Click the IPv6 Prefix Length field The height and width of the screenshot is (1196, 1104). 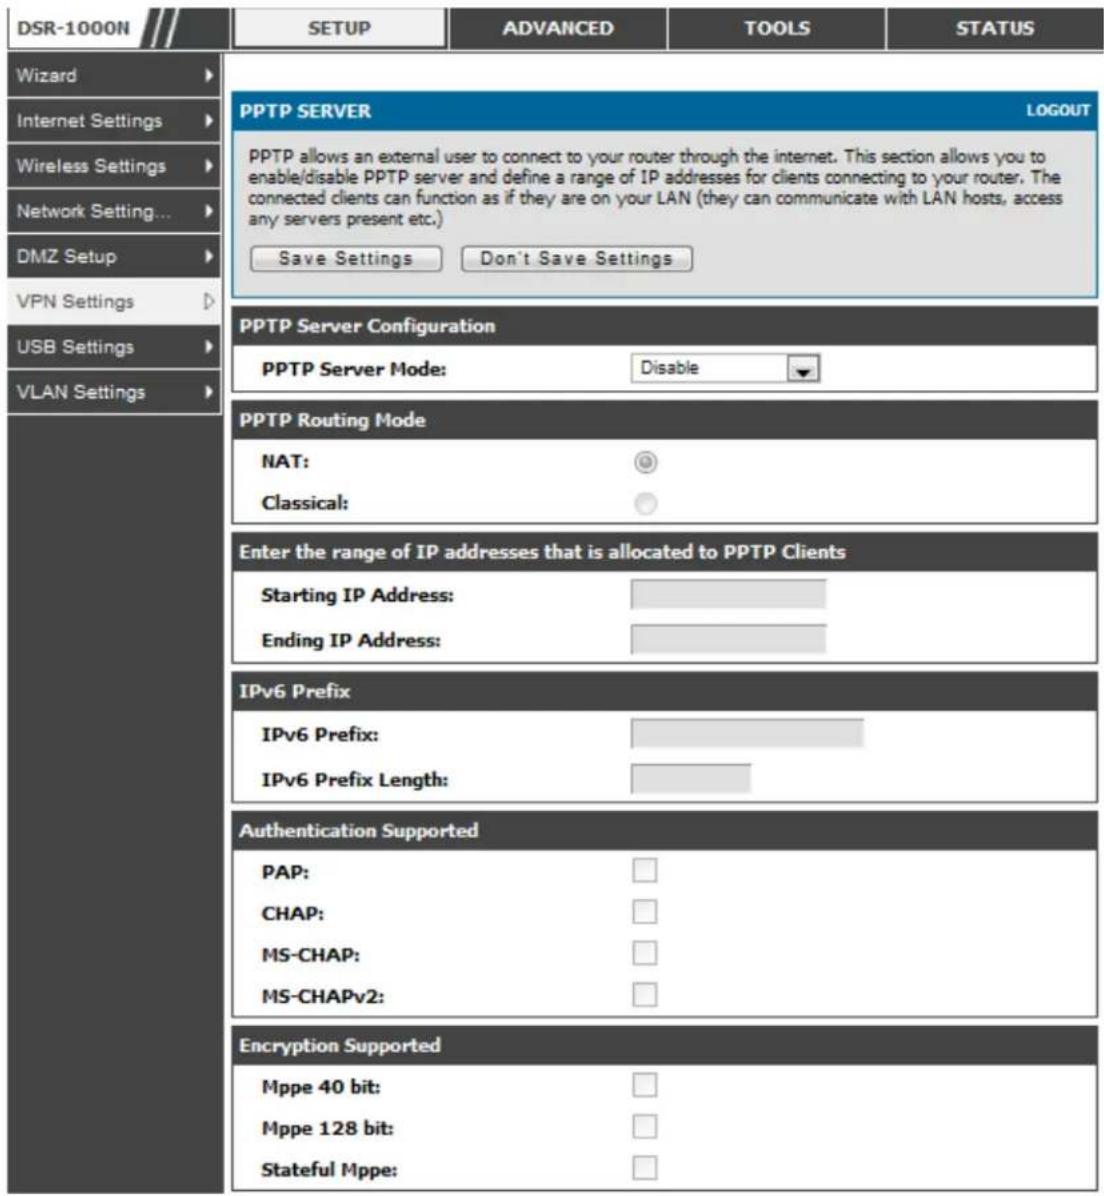[x=690, y=779]
